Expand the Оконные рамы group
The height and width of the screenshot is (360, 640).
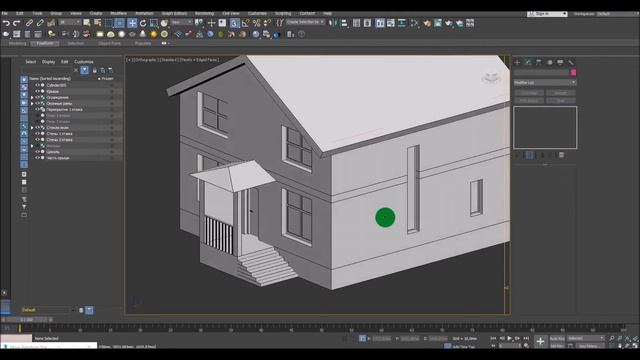[x=32, y=104]
